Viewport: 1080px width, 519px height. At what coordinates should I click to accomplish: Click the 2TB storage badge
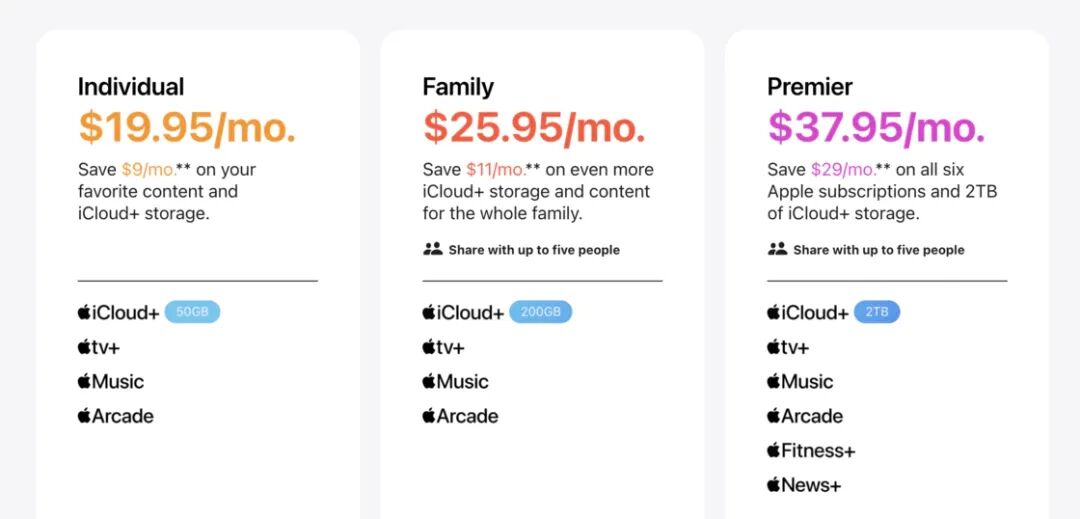click(x=877, y=313)
